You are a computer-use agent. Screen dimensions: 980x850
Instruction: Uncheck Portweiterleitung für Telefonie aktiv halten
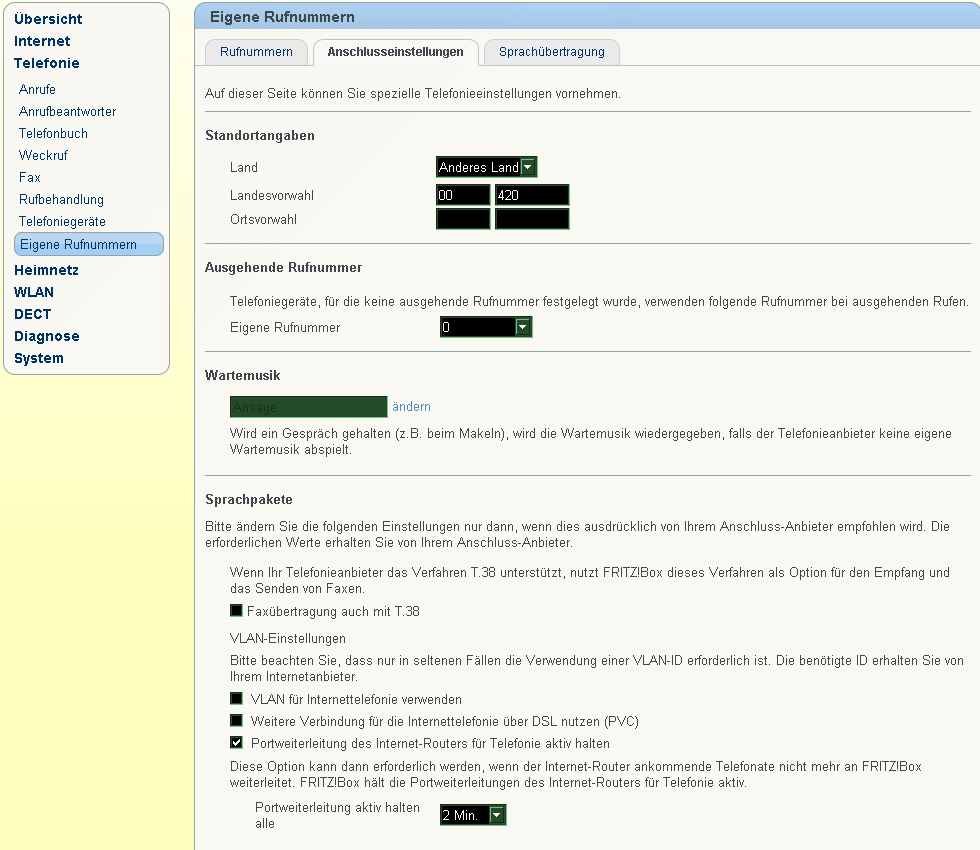(x=236, y=742)
